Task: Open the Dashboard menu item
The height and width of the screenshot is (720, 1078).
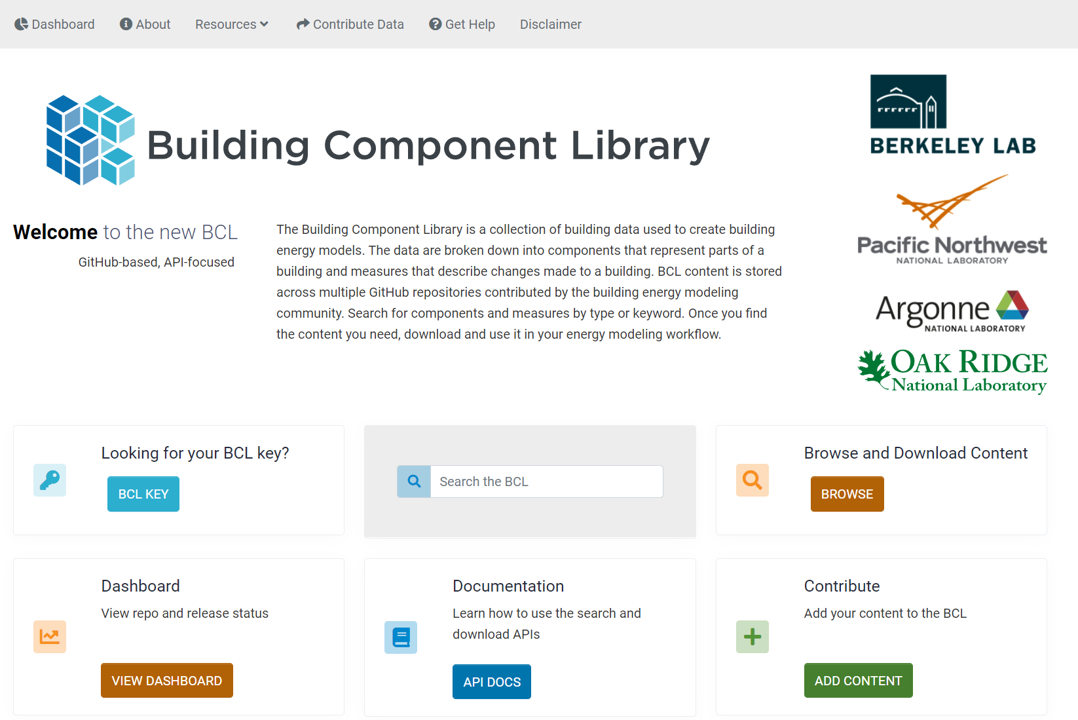Action: point(54,24)
